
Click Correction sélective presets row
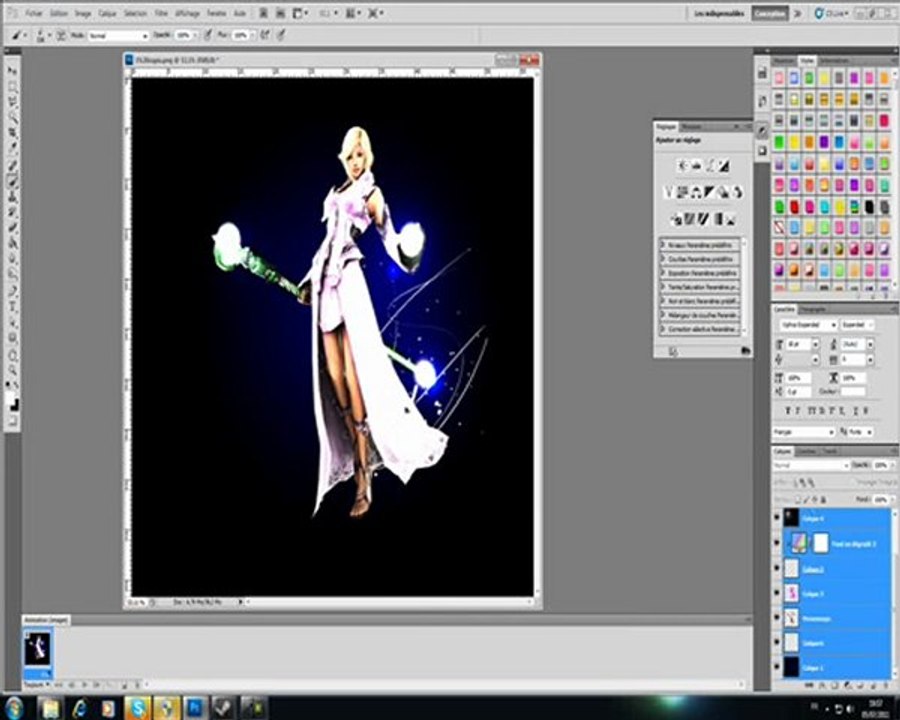pyautogui.click(x=700, y=330)
